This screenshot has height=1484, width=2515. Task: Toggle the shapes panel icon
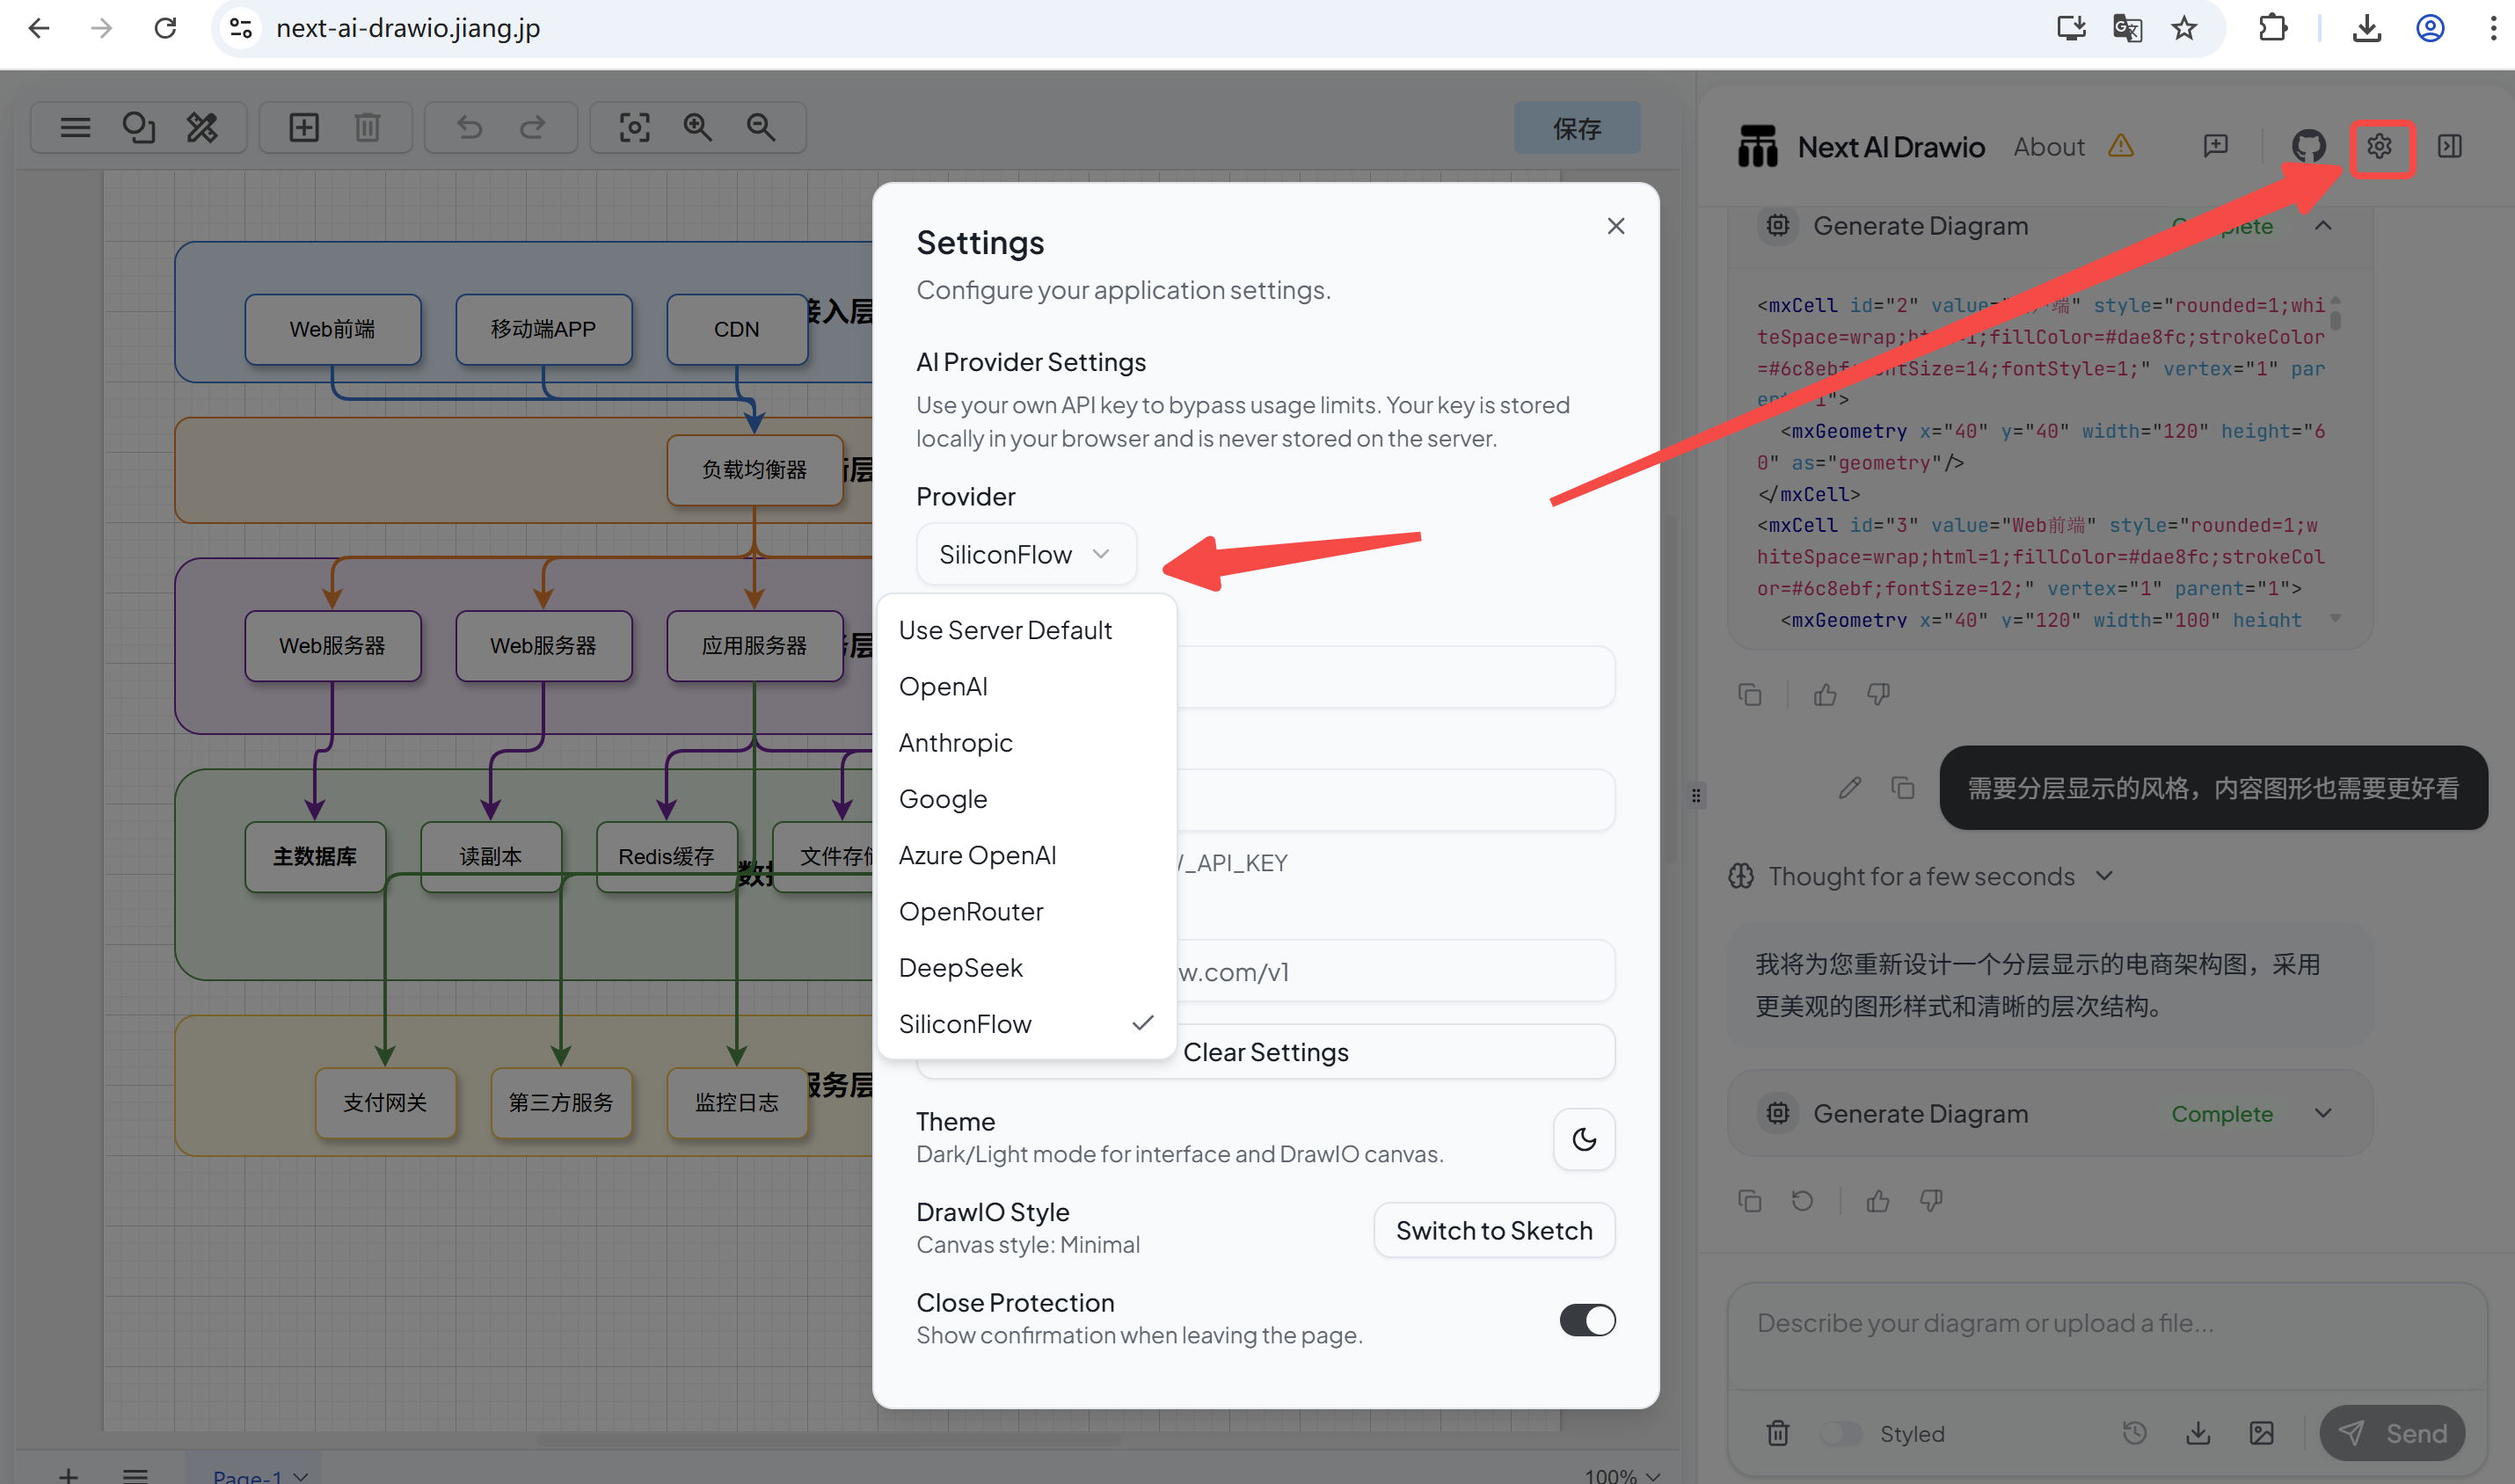click(138, 127)
